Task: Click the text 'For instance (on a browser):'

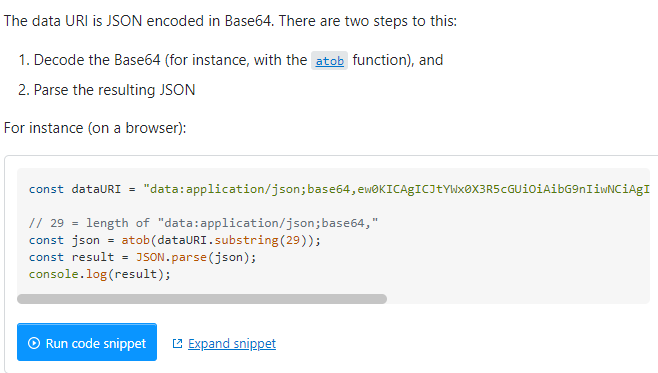Action: tap(95, 128)
